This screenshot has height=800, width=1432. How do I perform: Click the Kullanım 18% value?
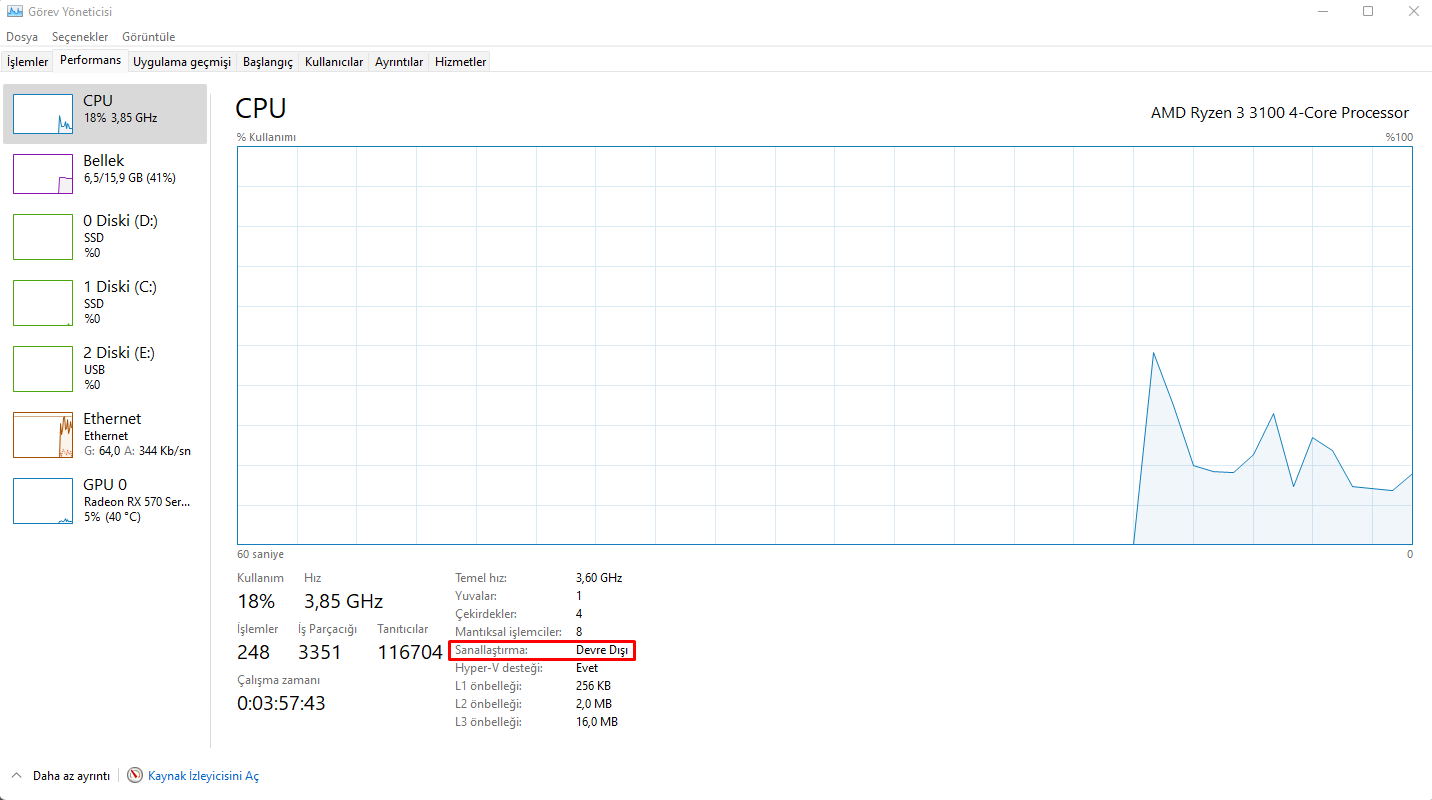tap(256, 601)
